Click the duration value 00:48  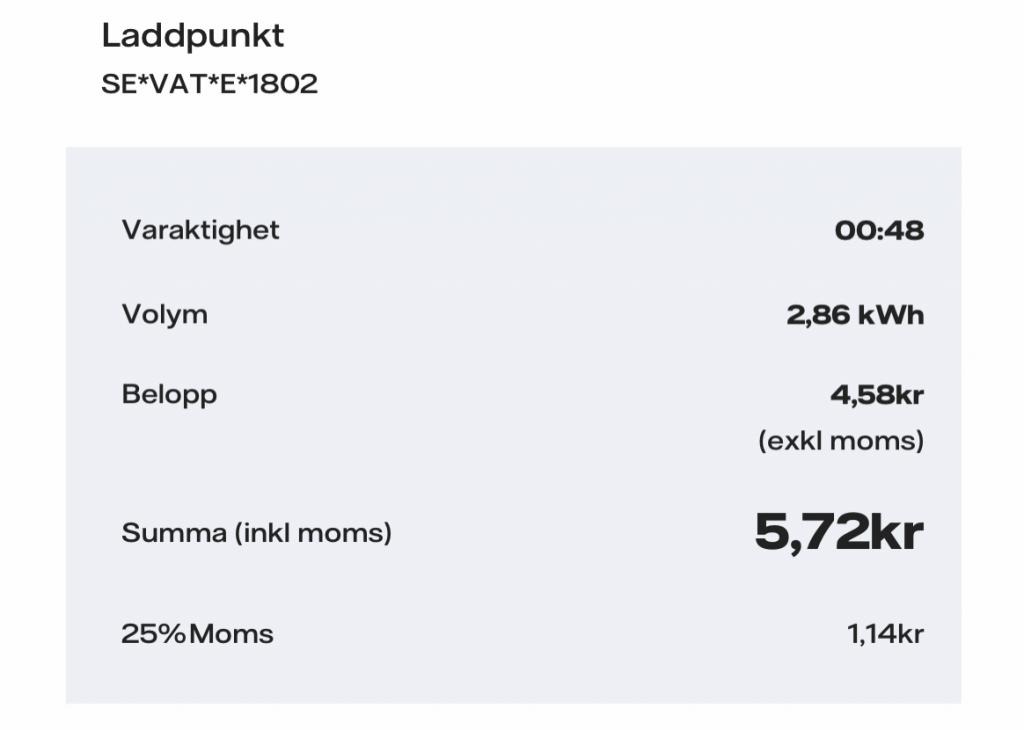(879, 231)
